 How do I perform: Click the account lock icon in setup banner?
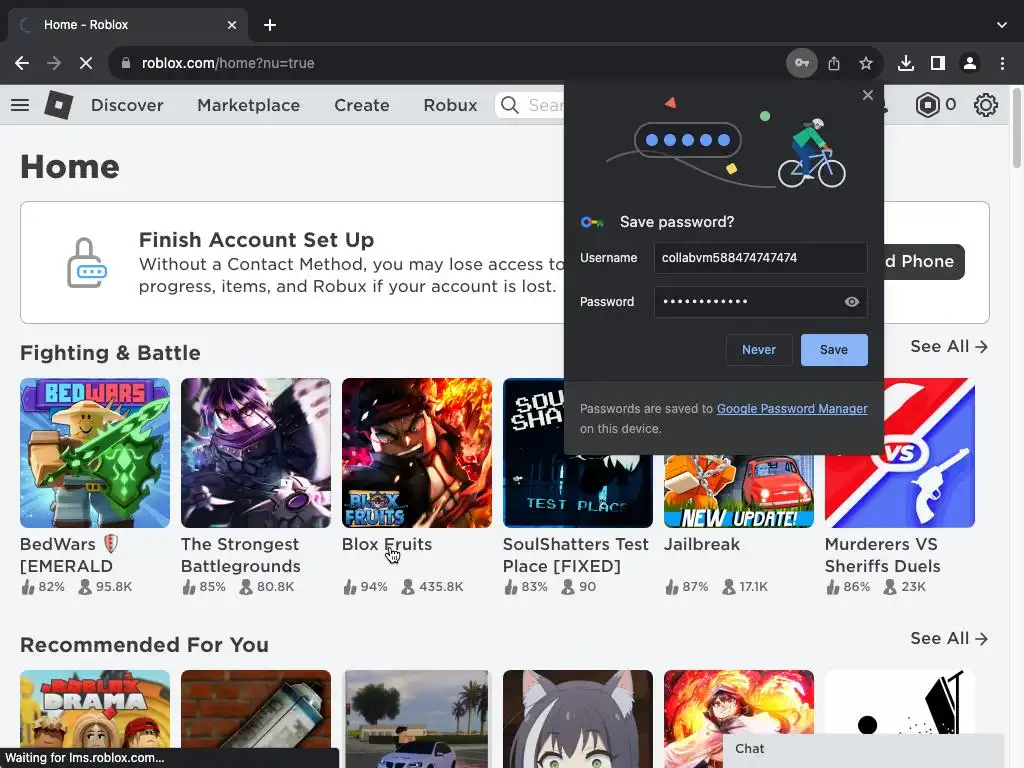point(87,263)
